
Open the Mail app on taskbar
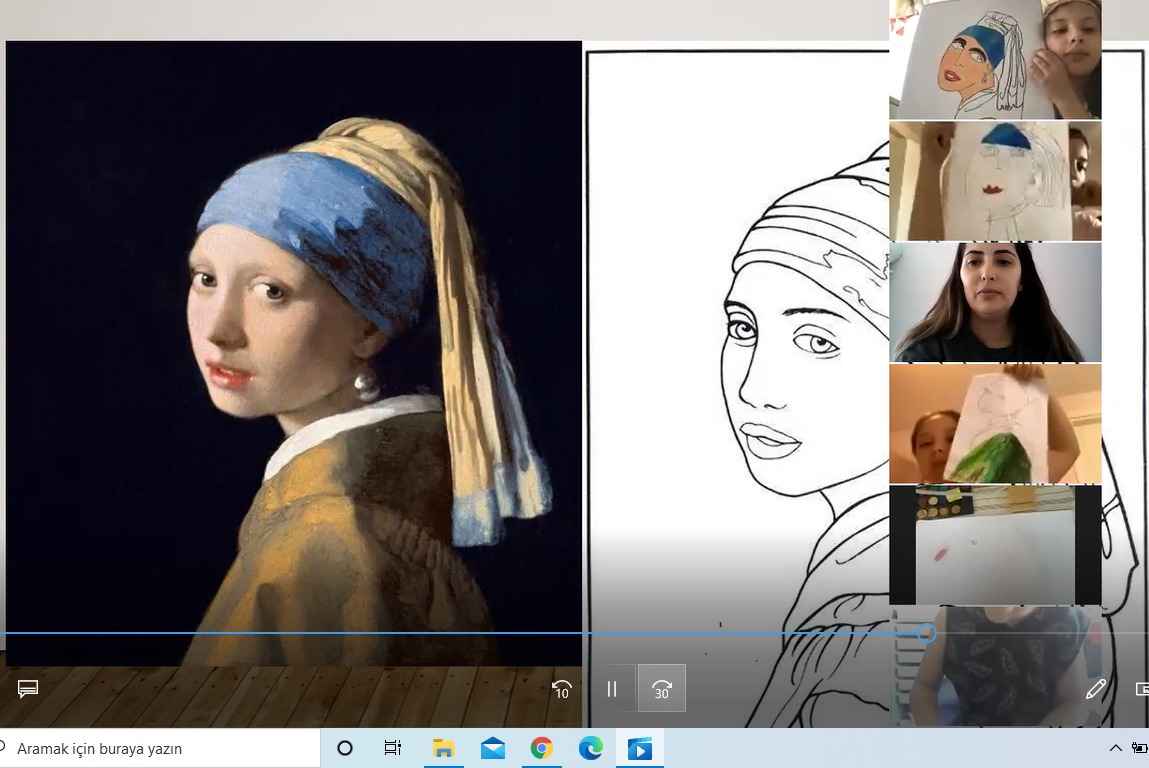[x=492, y=748]
